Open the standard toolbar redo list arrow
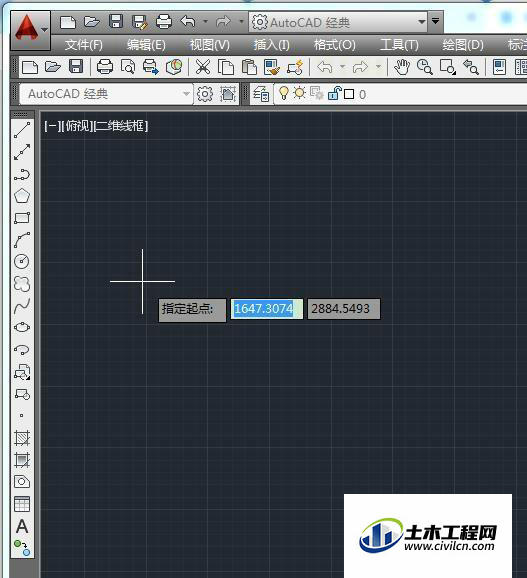The height and width of the screenshot is (578, 527). [x=378, y=67]
